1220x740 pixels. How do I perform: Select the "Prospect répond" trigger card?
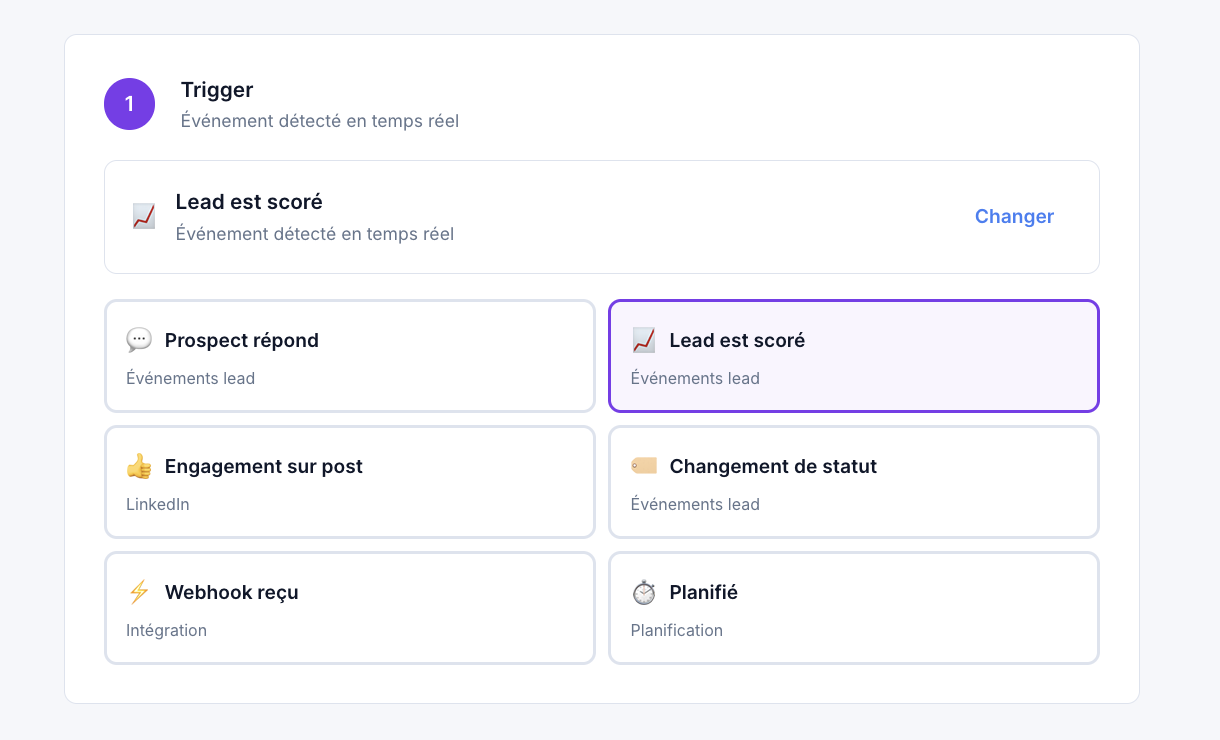tap(350, 356)
